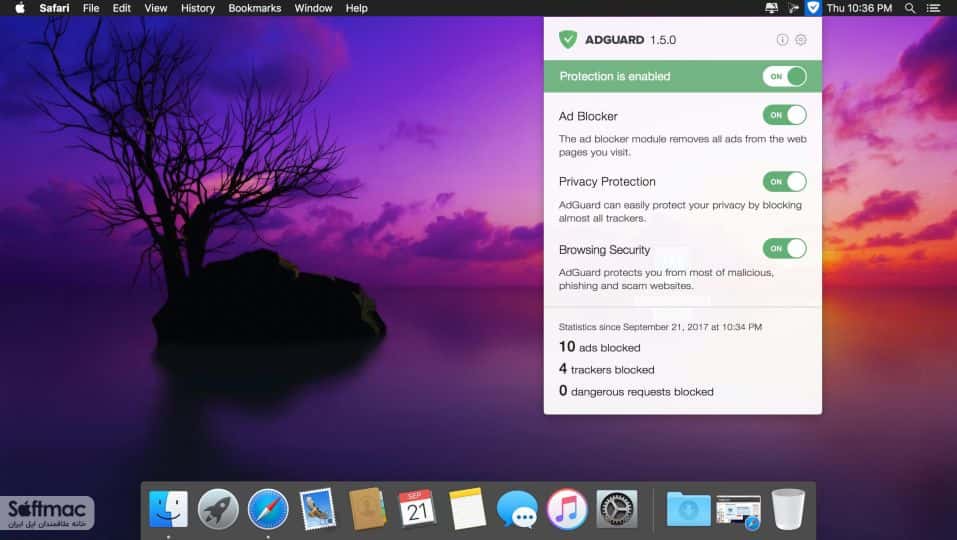Open Messages bubbles icon in the Dock

coord(517,508)
